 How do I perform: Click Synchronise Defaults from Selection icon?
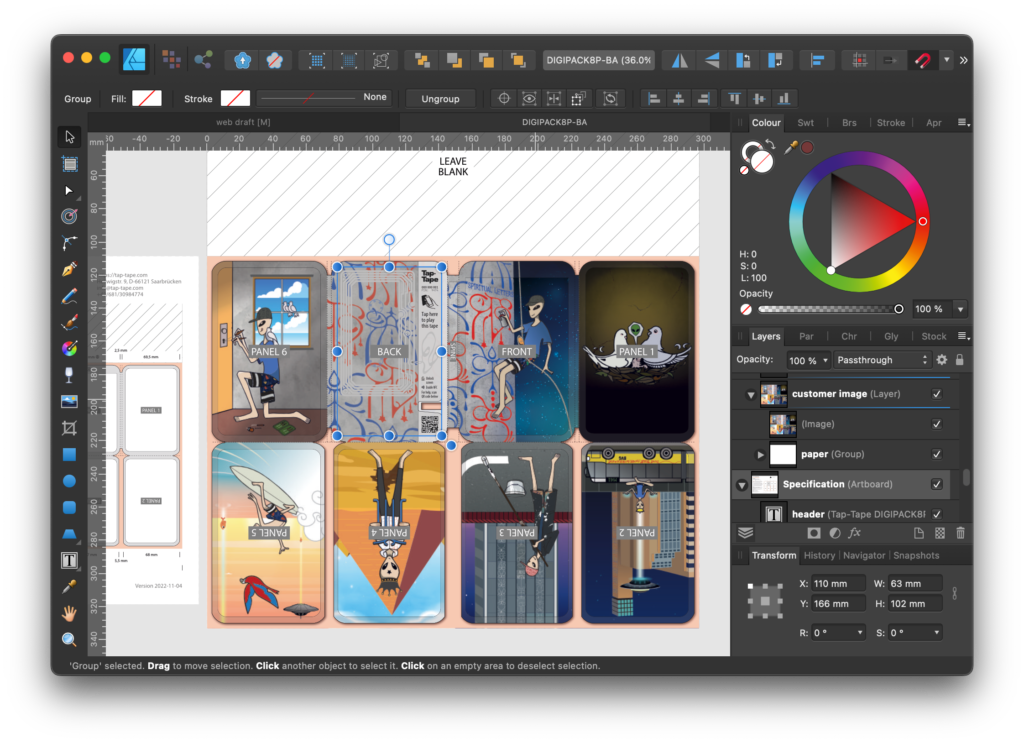(x=242, y=61)
